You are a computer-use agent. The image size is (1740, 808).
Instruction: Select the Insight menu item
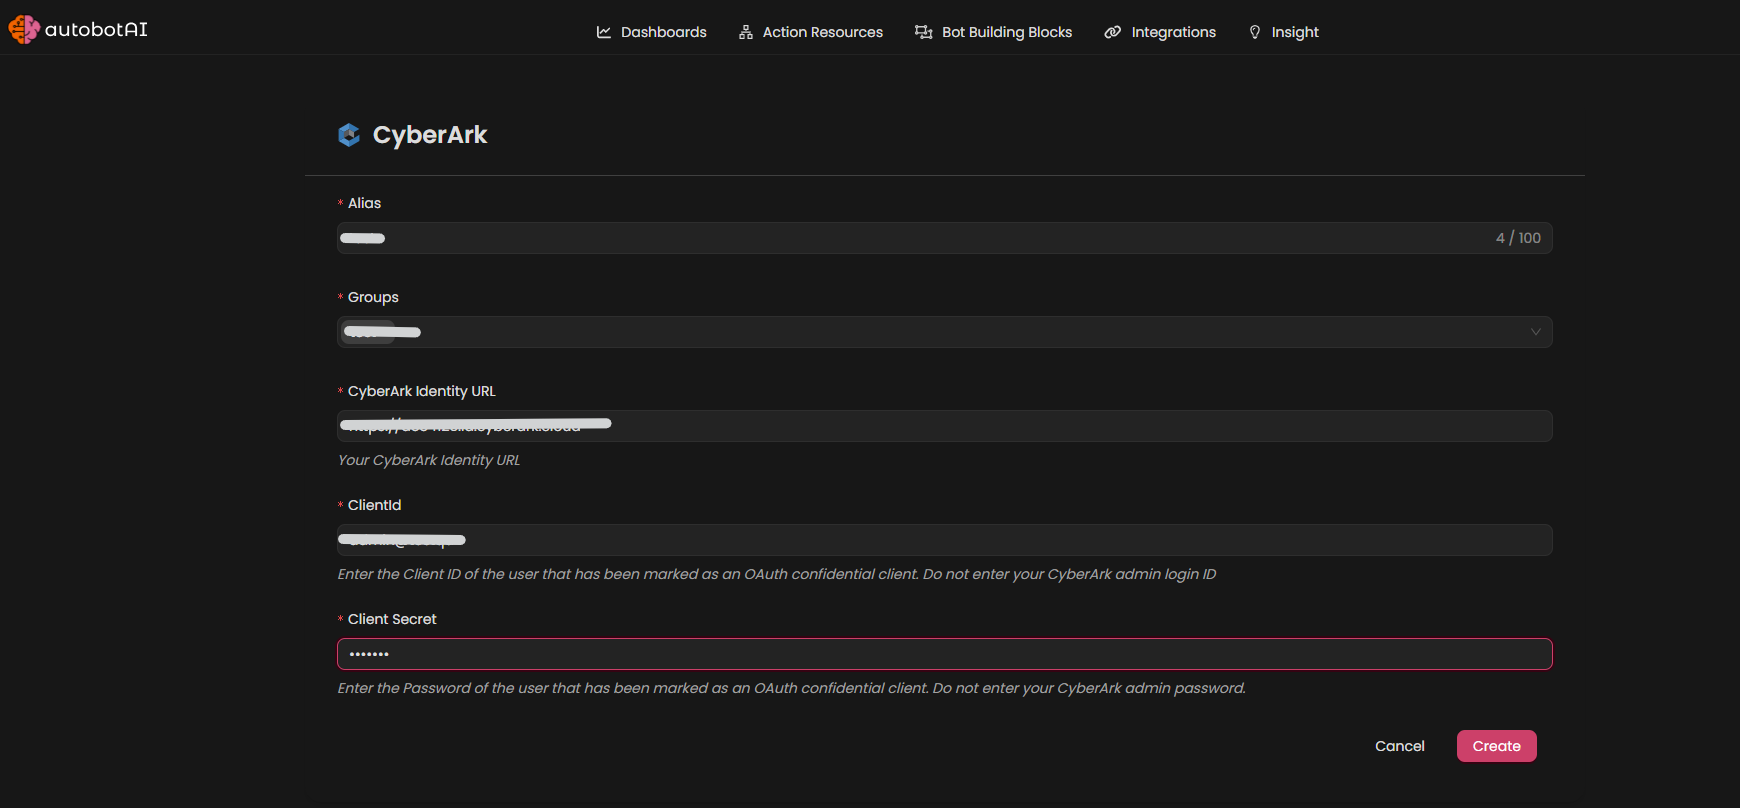(1295, 32)
